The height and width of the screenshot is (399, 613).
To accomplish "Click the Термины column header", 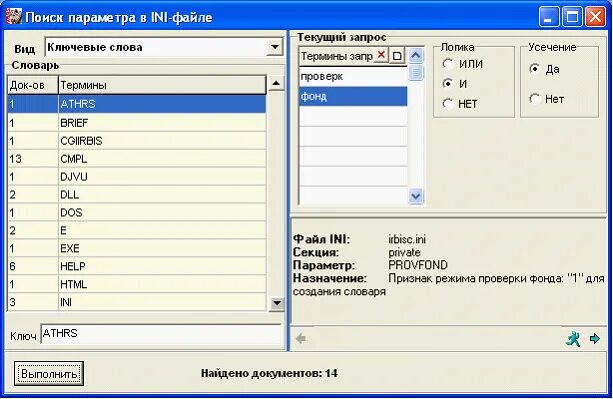I will 162,85.
